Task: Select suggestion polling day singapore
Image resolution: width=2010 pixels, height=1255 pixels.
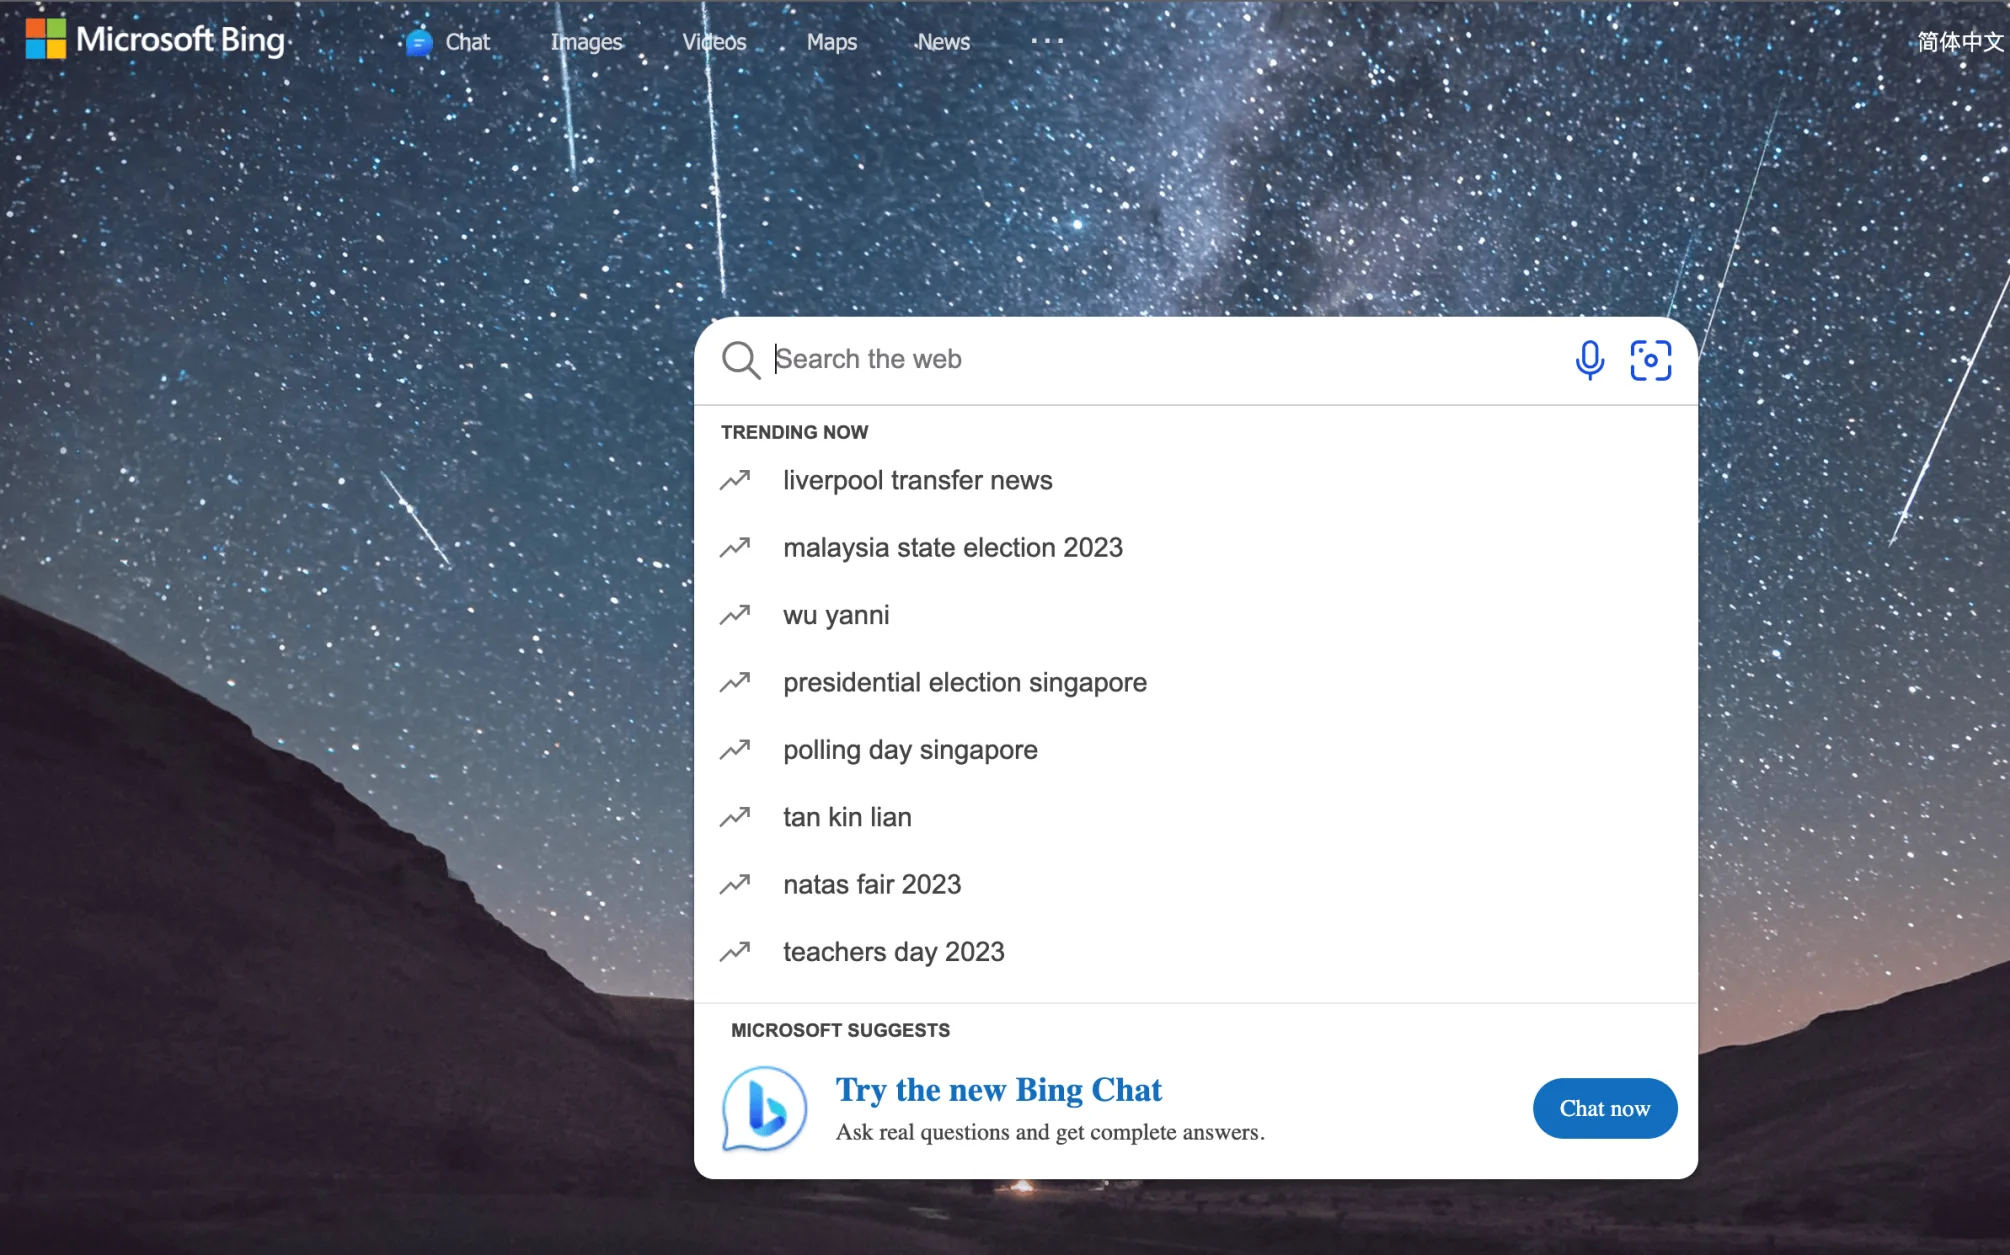Action: [x=1195, y=750]
